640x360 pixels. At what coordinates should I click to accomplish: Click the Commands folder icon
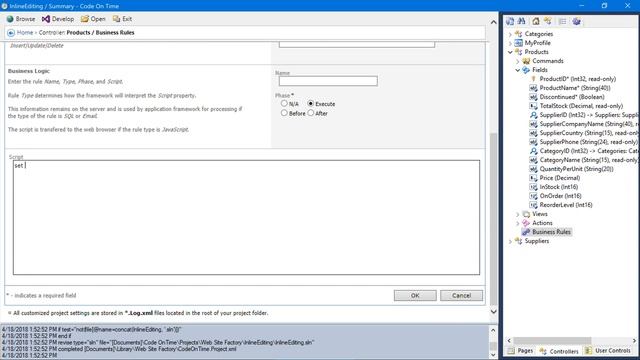[x=526, y=61]
